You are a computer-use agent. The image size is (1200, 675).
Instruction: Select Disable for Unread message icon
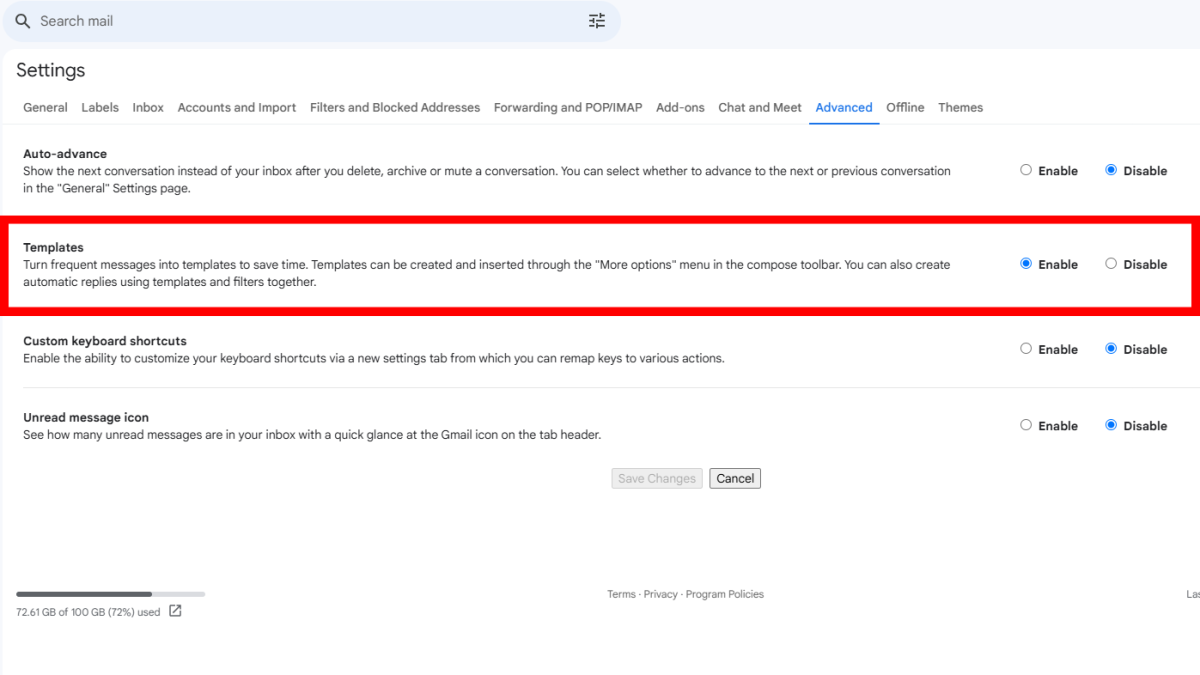pos(1111,425)
